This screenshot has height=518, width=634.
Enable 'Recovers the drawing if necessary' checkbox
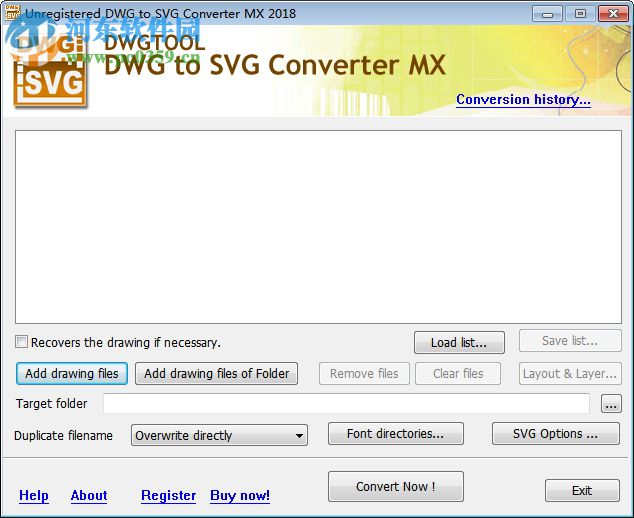coord(21,342)
